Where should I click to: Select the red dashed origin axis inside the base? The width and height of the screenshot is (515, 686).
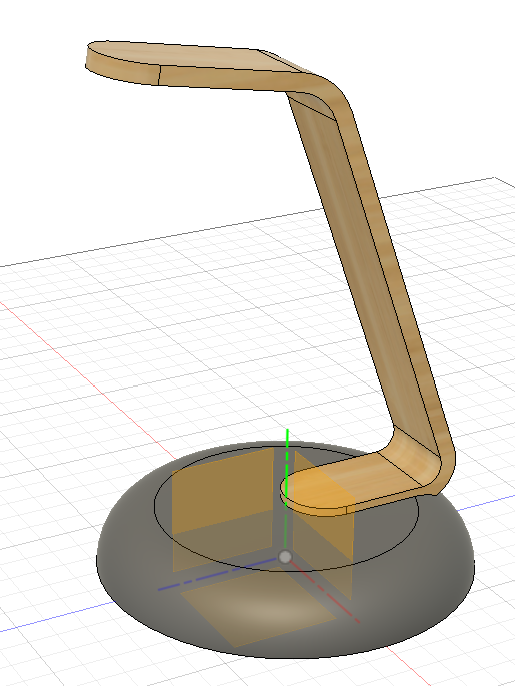coord(326,592)
